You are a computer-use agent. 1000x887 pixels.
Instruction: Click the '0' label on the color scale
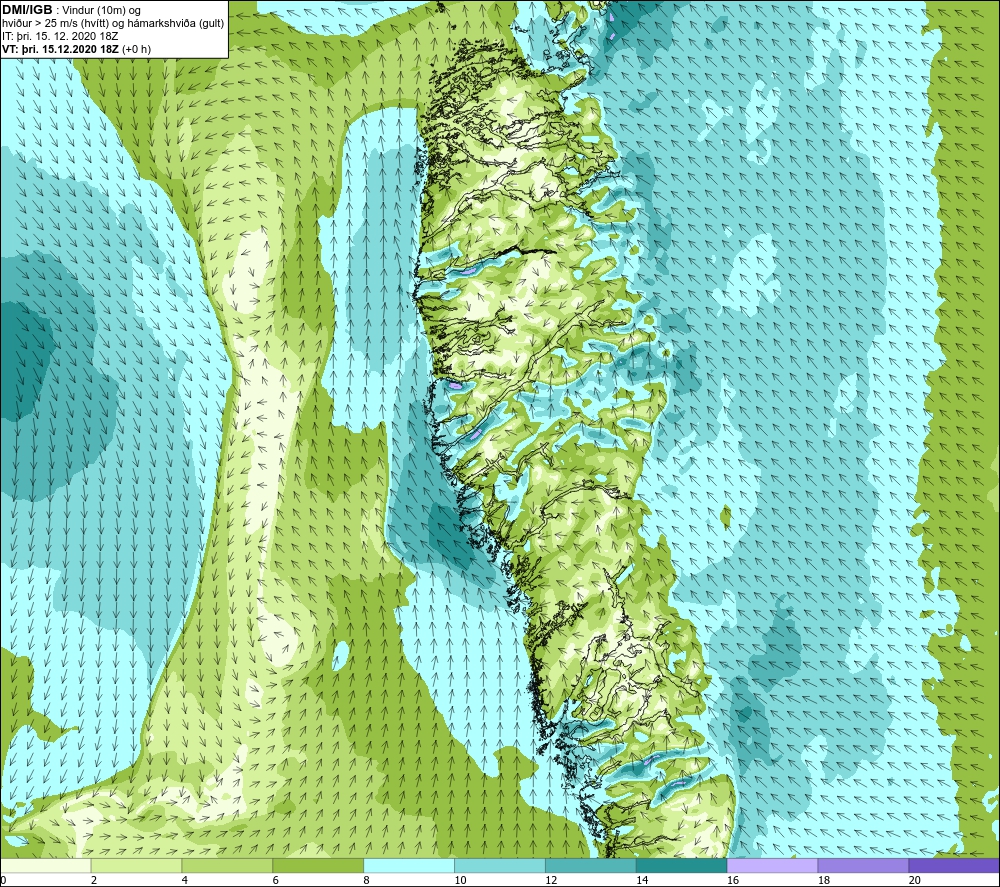point(3,880)
